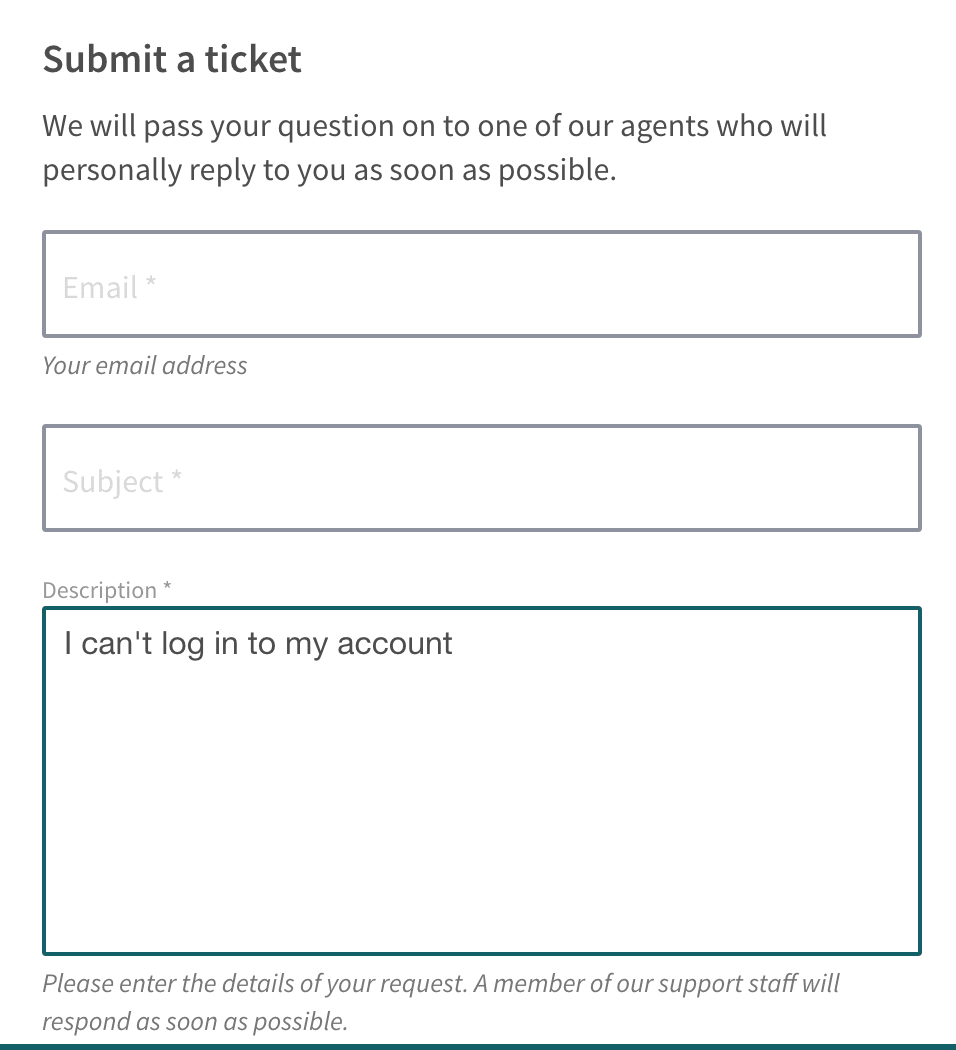This screenshot has width=956, height=1050.
Task: Click the Email input field
Action: [480, 284]
